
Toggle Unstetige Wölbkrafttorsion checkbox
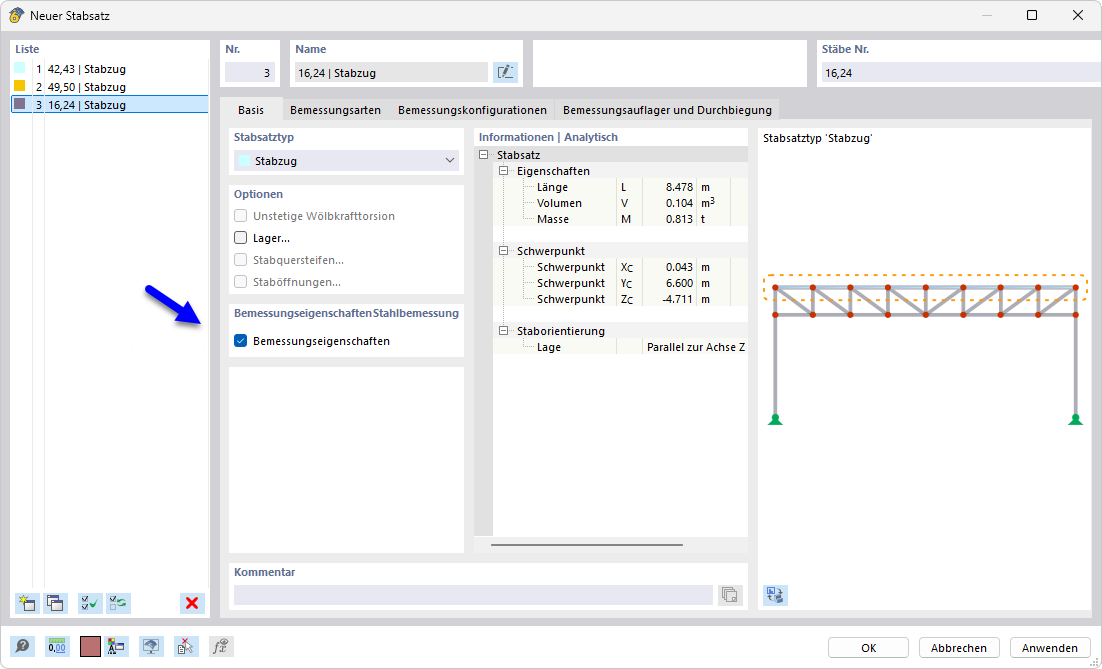240,216
